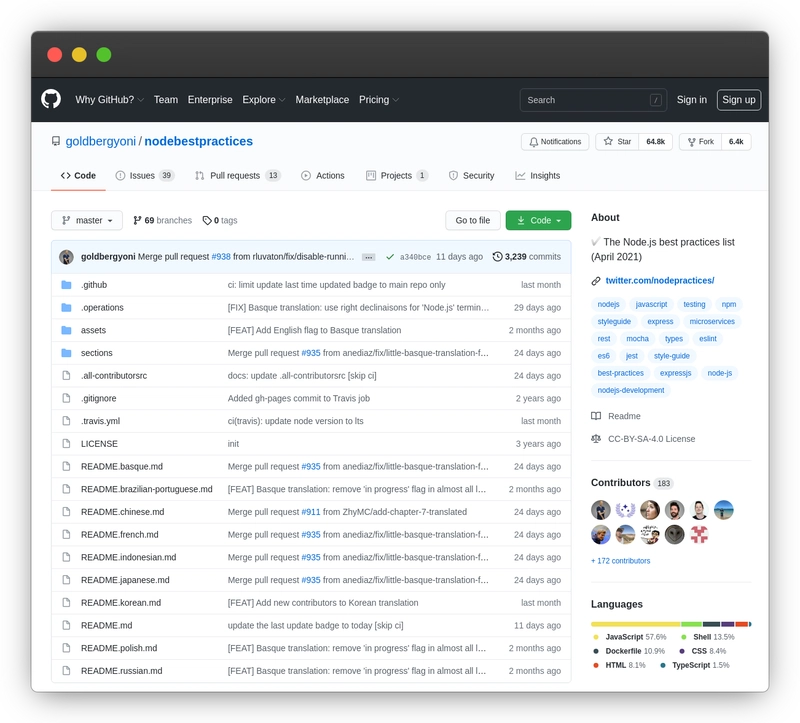Open the README.chinese.md file
The width and height of the screenshot is (800, 723).
tap(122, 512)
